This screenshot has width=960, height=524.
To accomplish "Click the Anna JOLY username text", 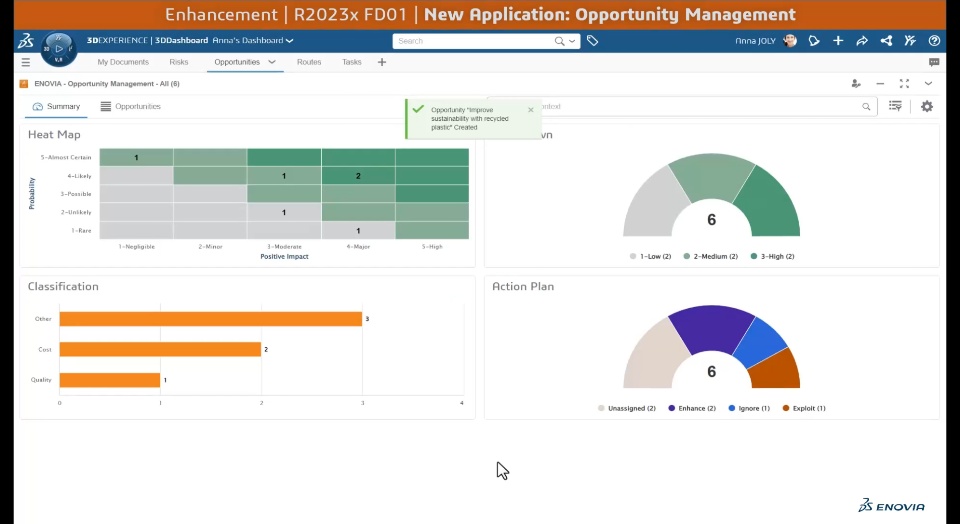I will [756, 41].
